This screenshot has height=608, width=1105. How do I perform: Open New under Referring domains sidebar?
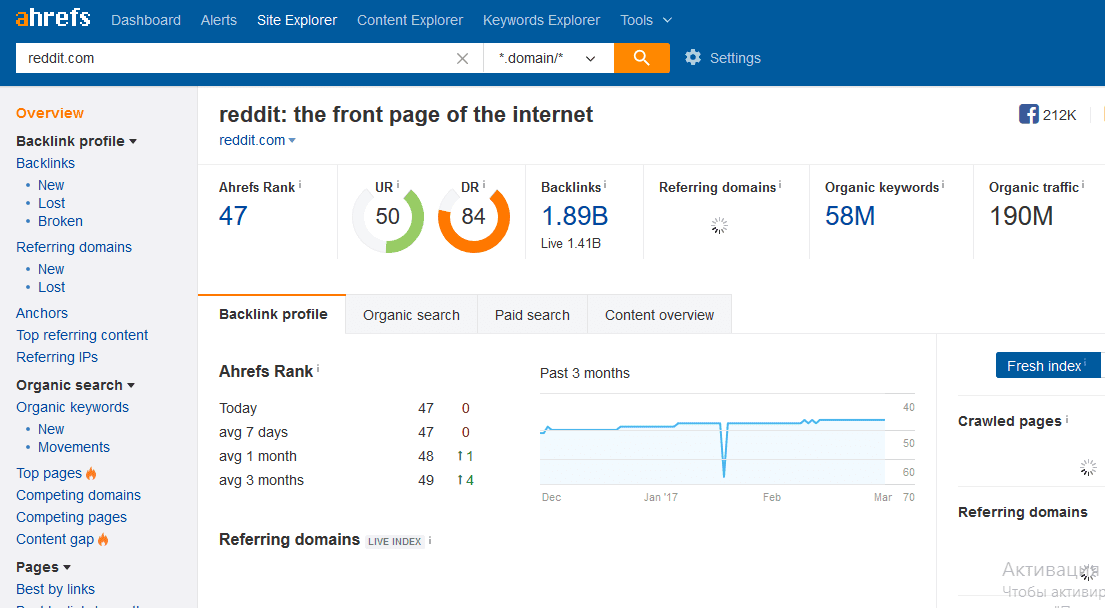(x=51, y=269)
